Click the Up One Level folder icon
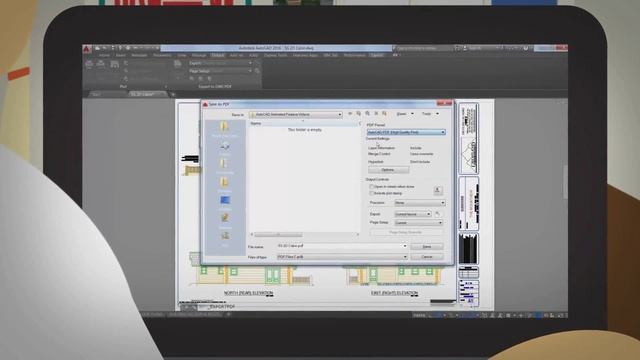Screen dimensions: 640x360 (x=358, y=114)
